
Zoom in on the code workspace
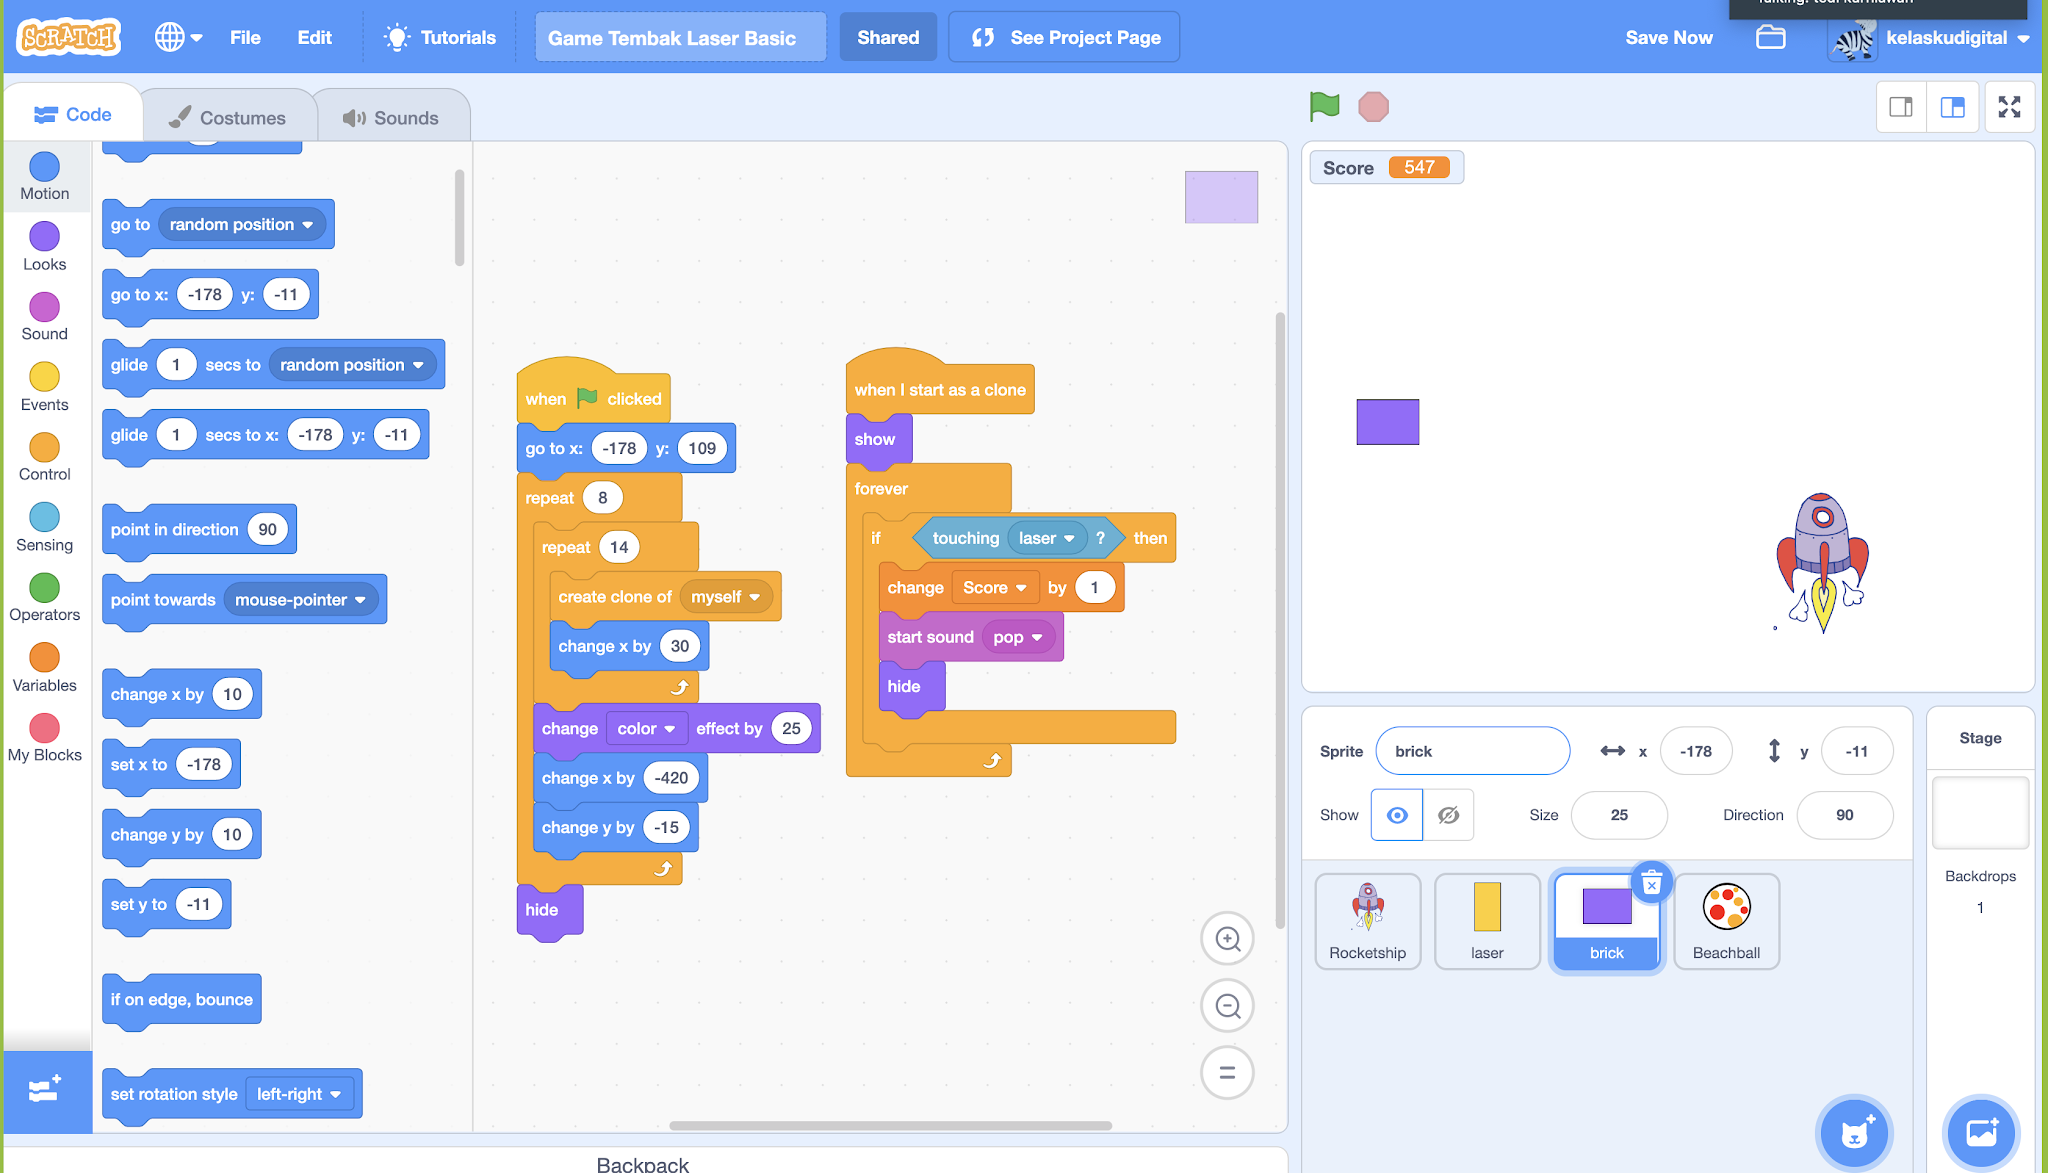point(1227,939)
